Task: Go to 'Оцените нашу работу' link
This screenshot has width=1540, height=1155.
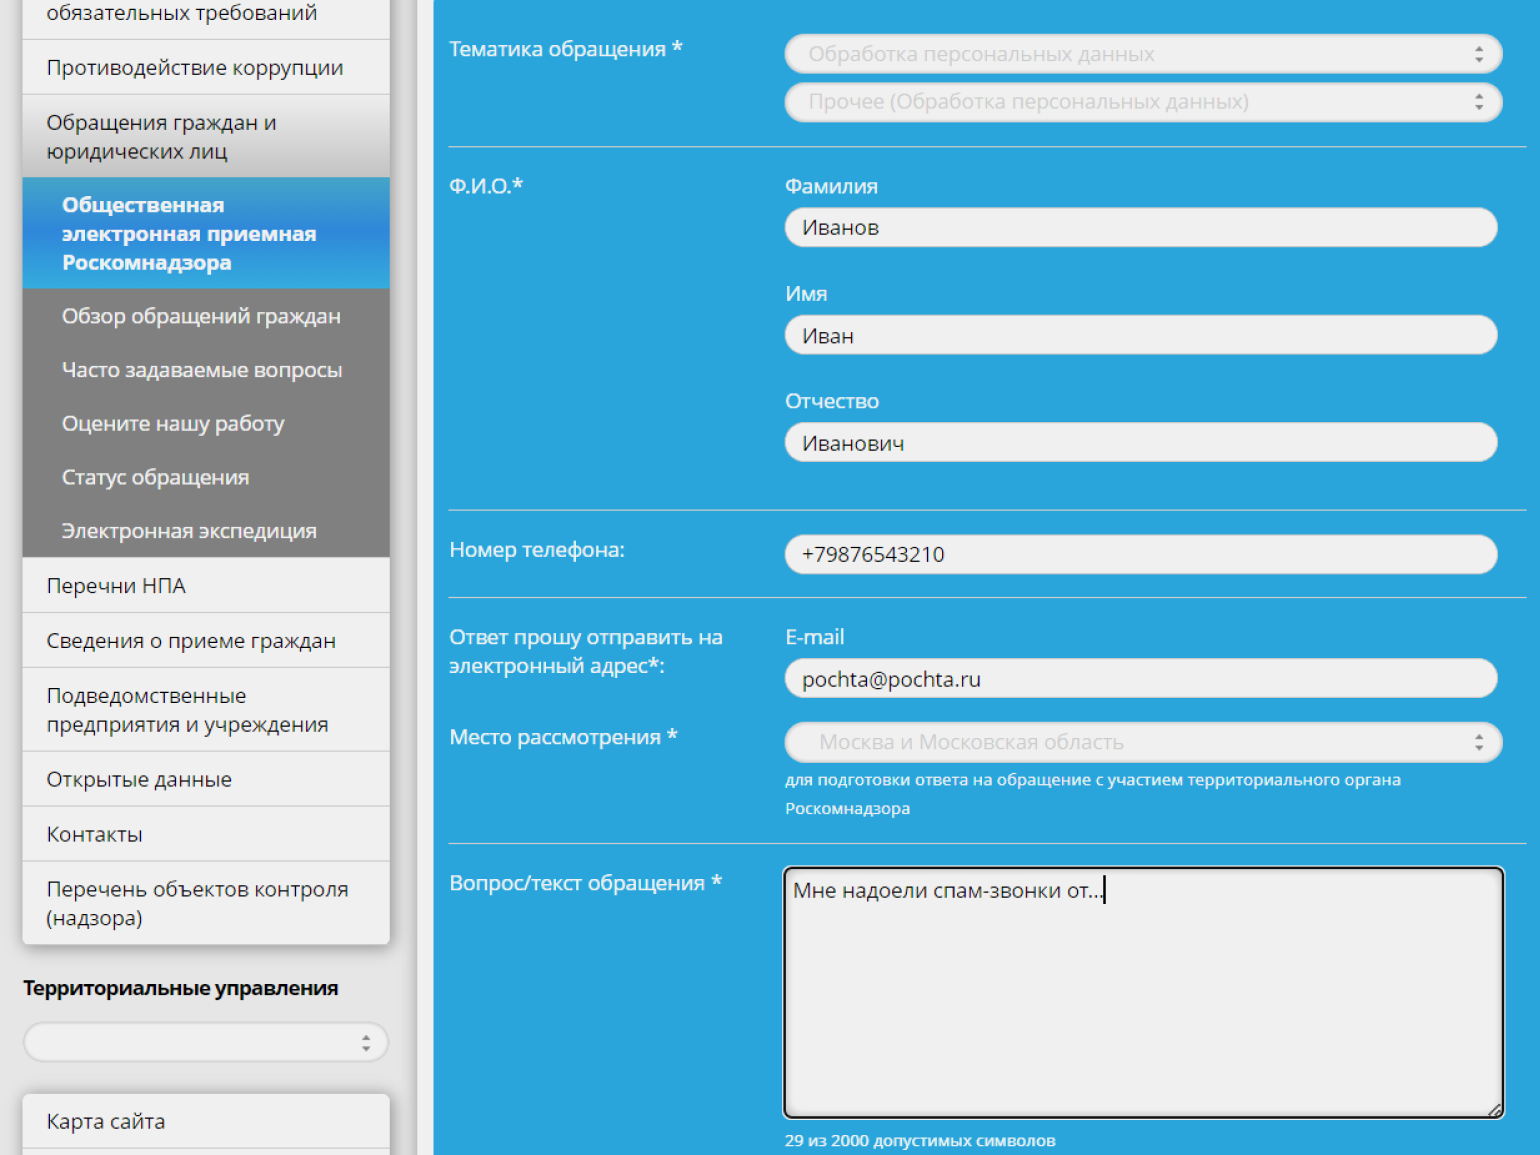Action: click(x=173, y=424)
